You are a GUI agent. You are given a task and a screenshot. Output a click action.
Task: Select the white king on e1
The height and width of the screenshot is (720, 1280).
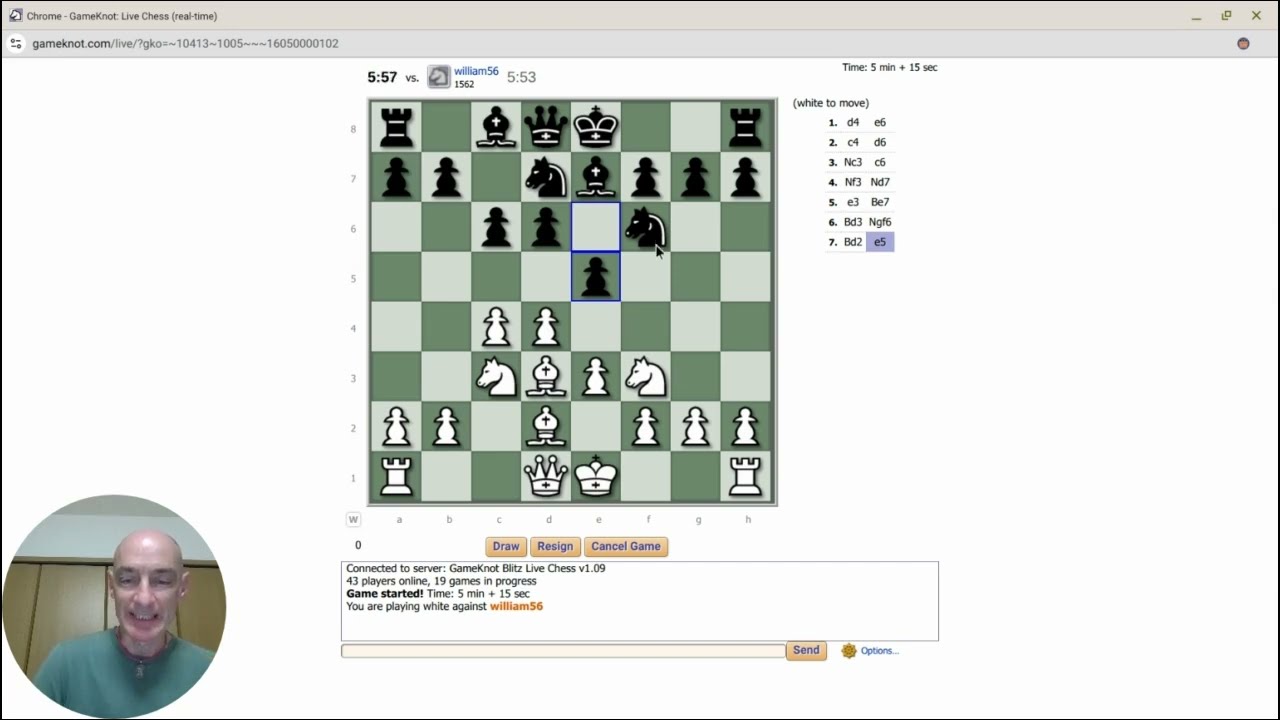(x=596, y=477)
